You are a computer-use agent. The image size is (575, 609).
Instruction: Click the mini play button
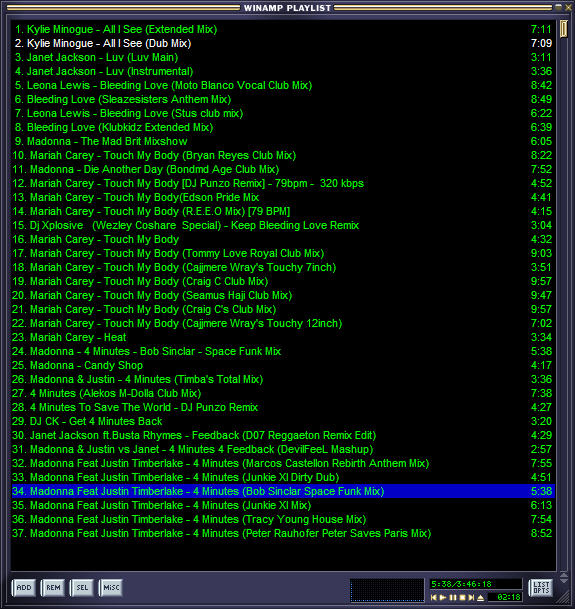[443, 597]
